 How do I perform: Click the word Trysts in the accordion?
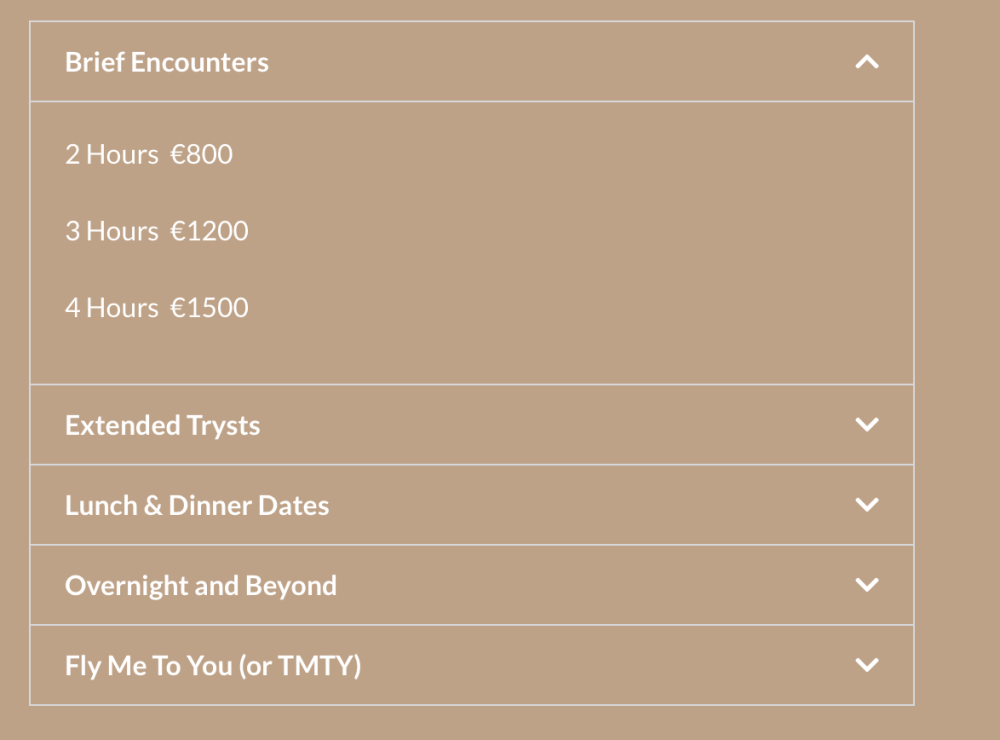pos(223,426)
